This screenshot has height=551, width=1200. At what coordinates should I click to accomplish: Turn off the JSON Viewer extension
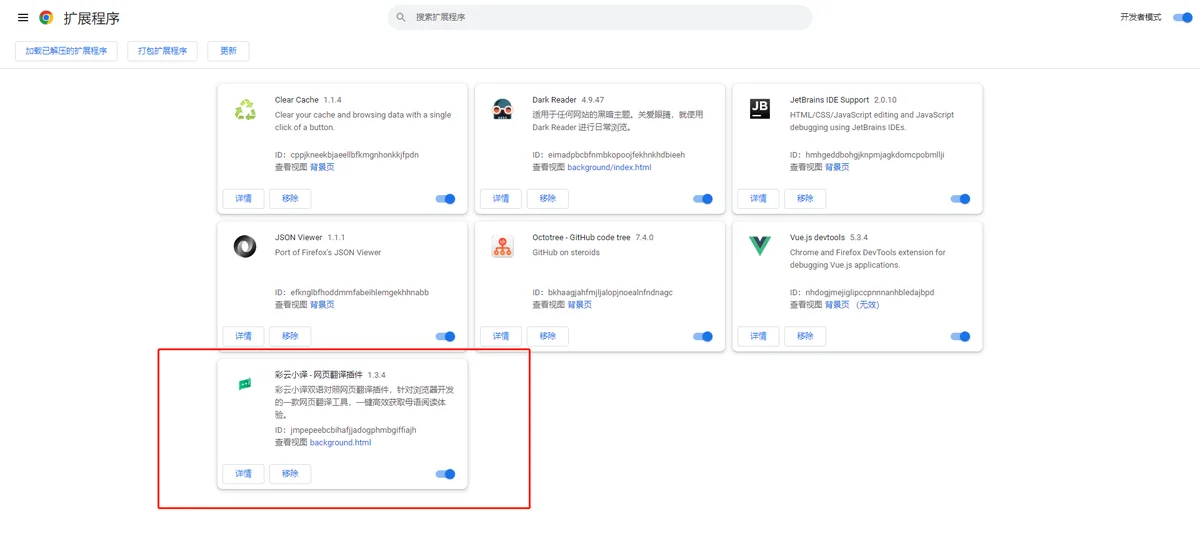coord(446,336)
